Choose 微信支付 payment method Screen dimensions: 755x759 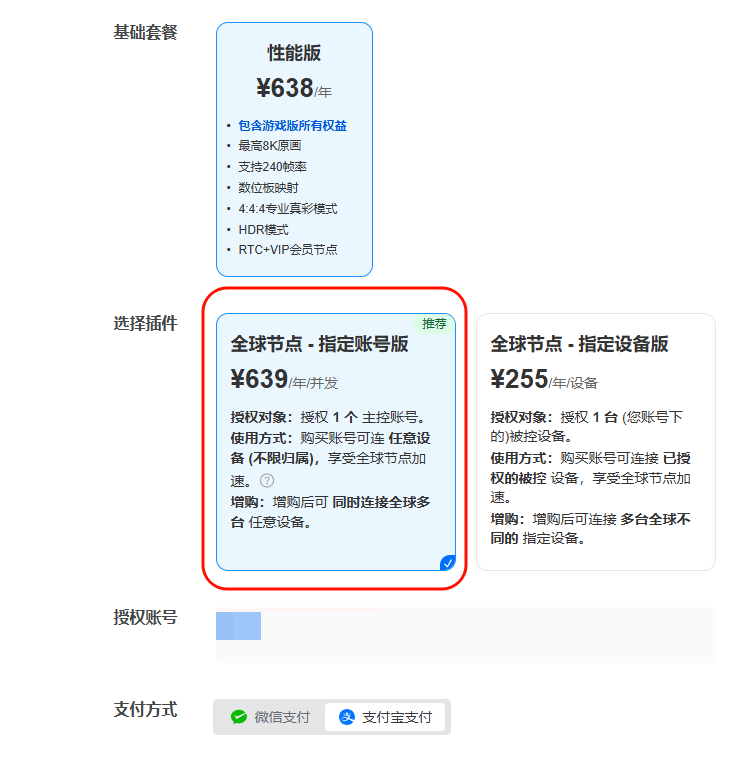point(270,717)
